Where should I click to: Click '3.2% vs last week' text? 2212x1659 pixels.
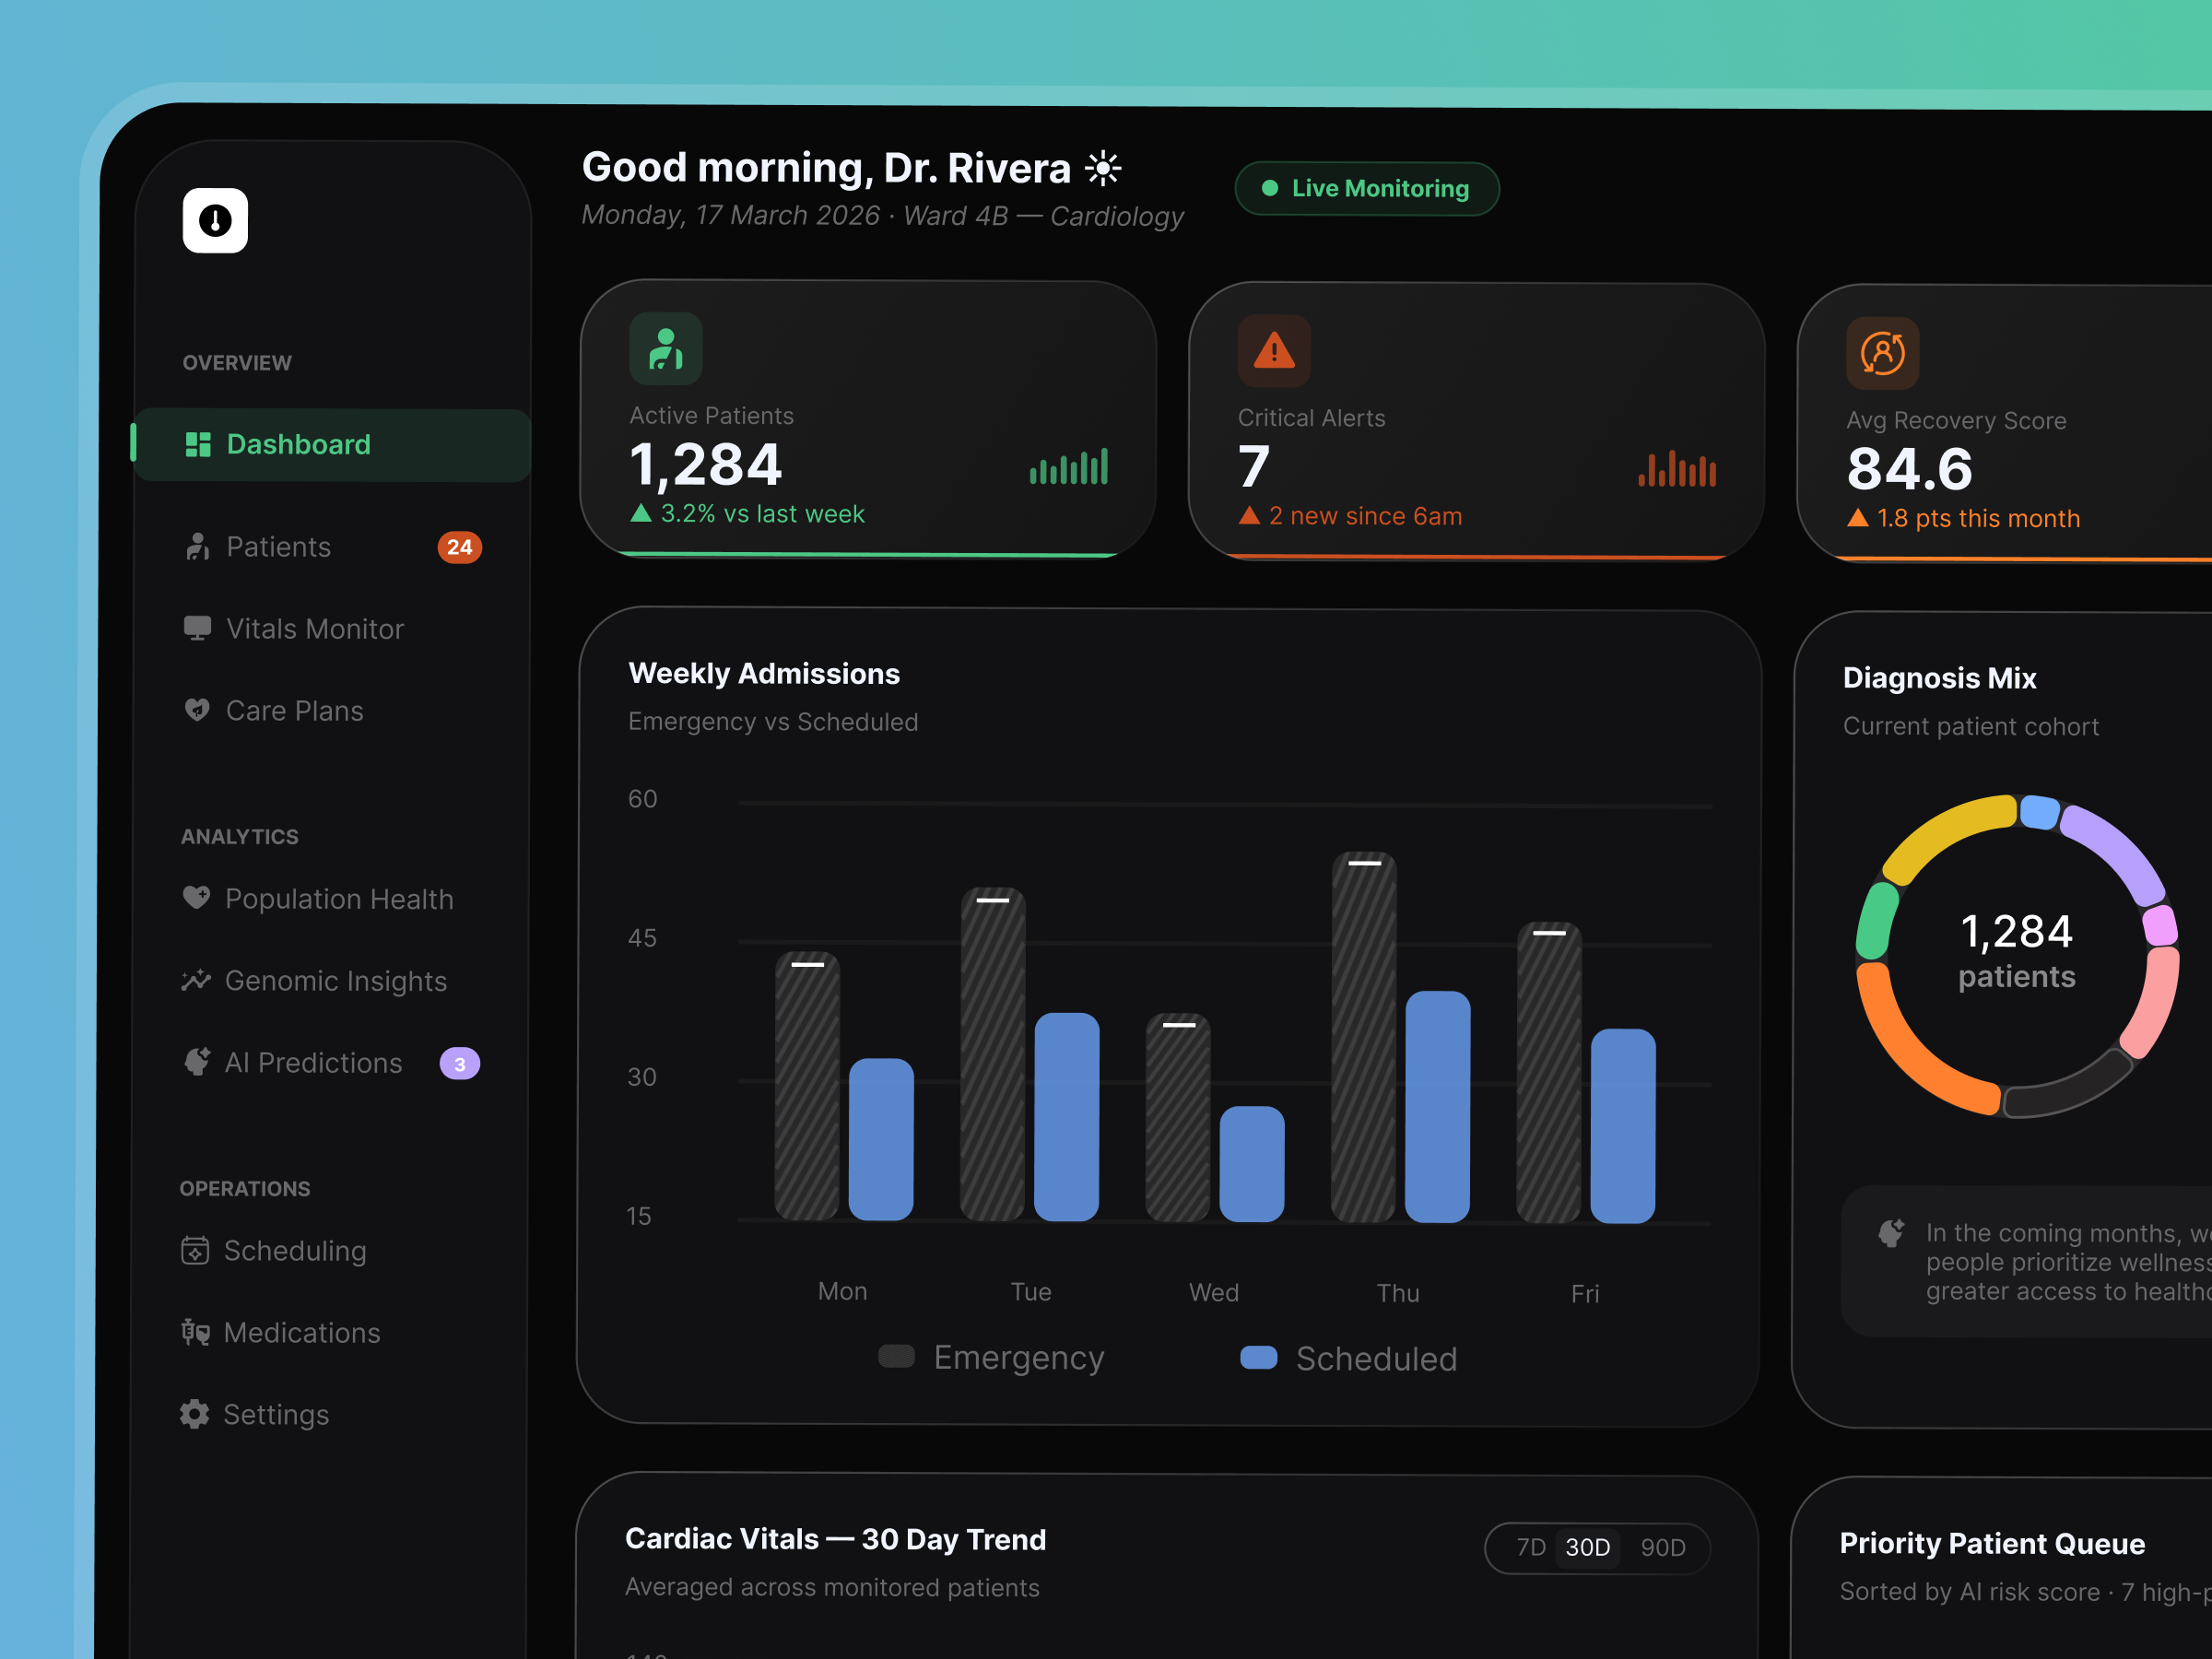pyautogui.click(x=762, y=514)
